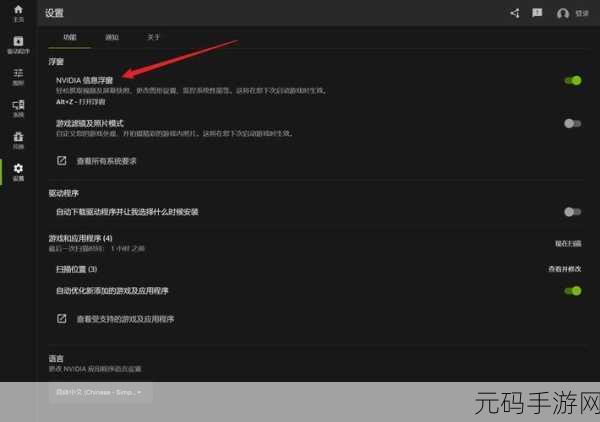The image size is (600, 422).
Task: Click the 游戏和应用程序 (4) heading
Action: (80, 238)
